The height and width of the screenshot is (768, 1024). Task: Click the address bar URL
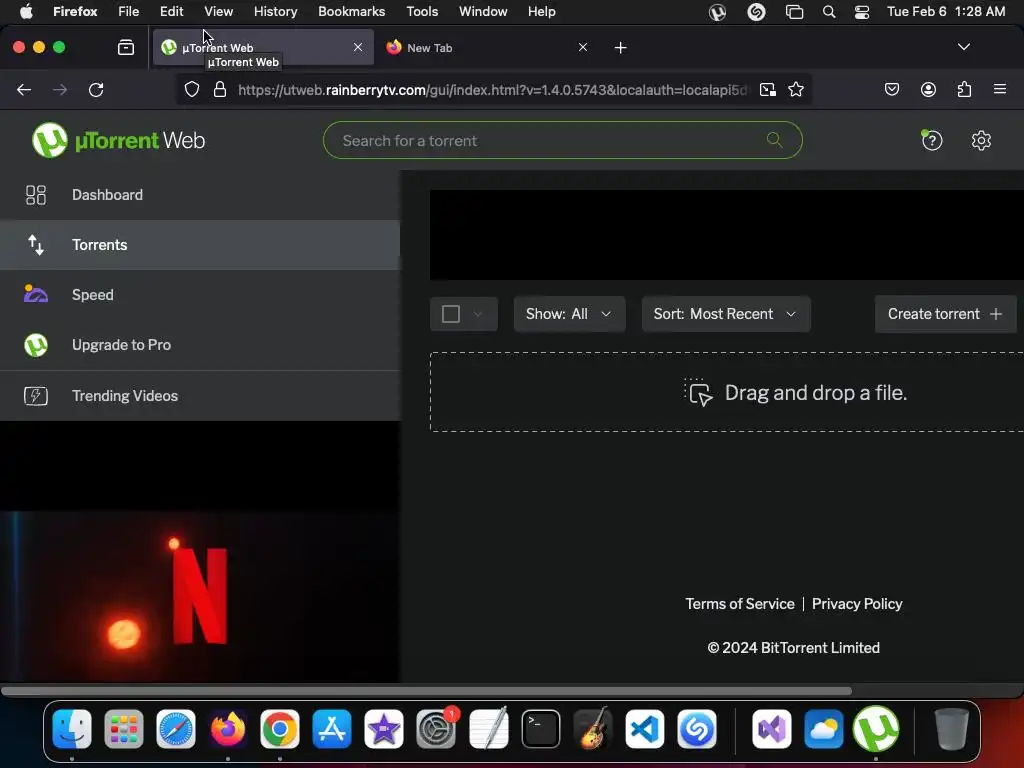pos(493,89)
